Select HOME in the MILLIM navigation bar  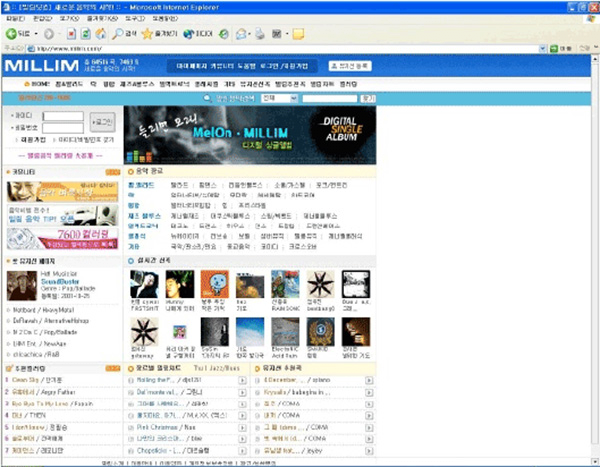(x=37, y=84)
